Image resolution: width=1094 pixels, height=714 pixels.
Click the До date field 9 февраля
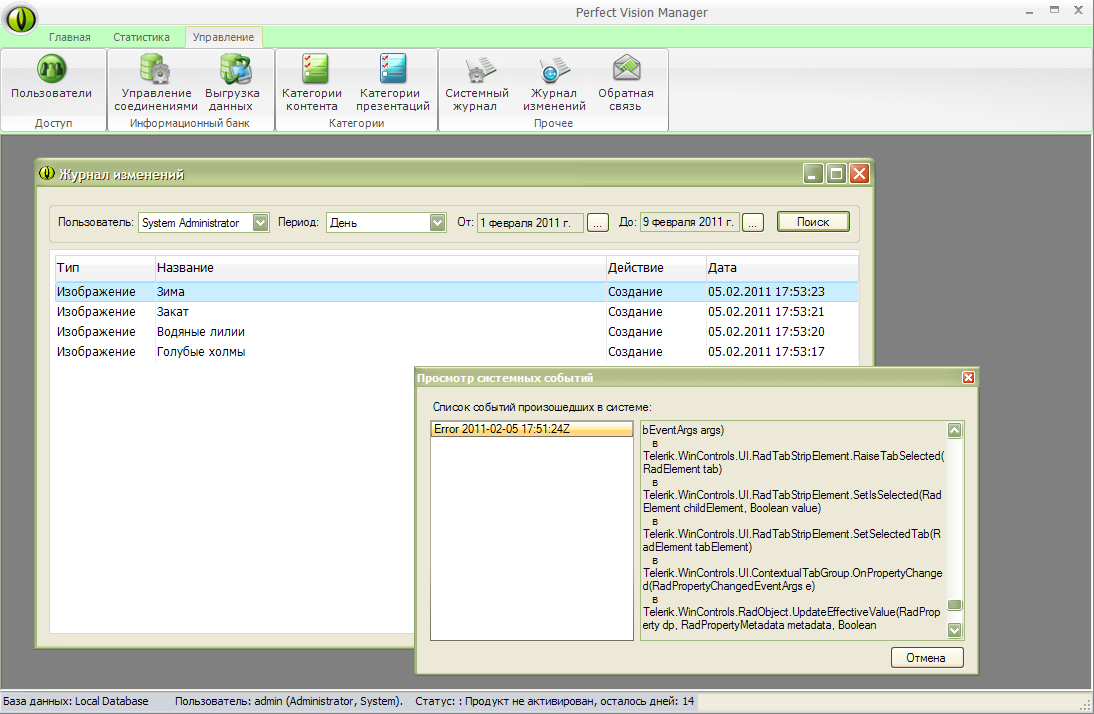point(689,223)
